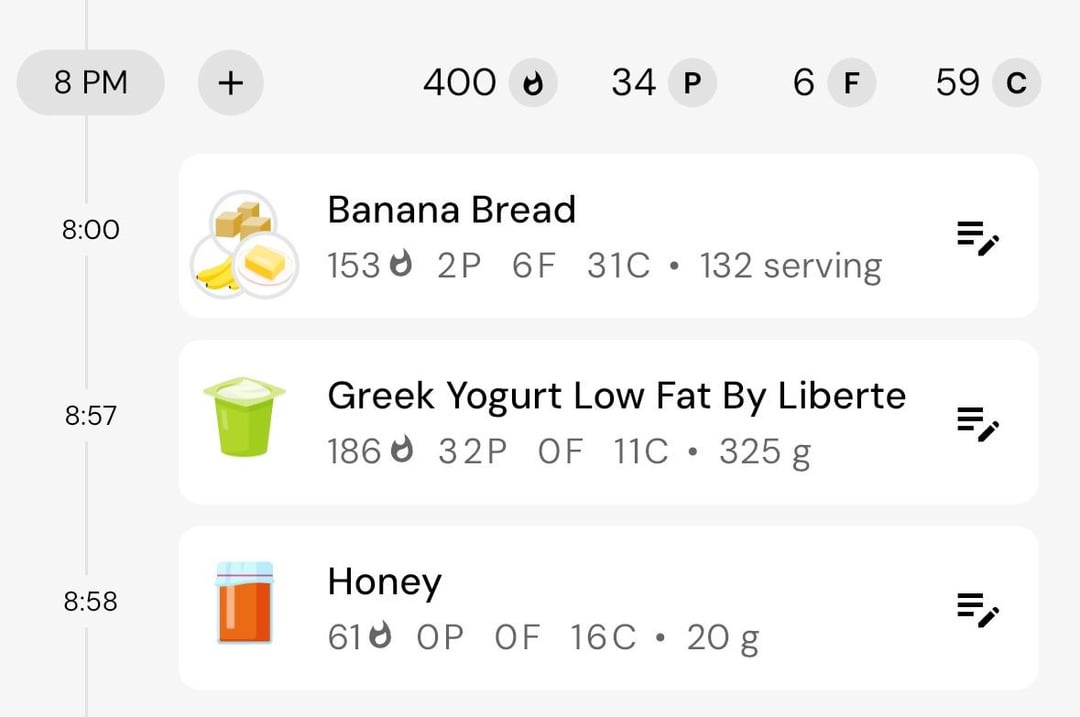The image size is (1080, 717).
Task: Click the carbs C badge in header
Action: pos(1016,83)
